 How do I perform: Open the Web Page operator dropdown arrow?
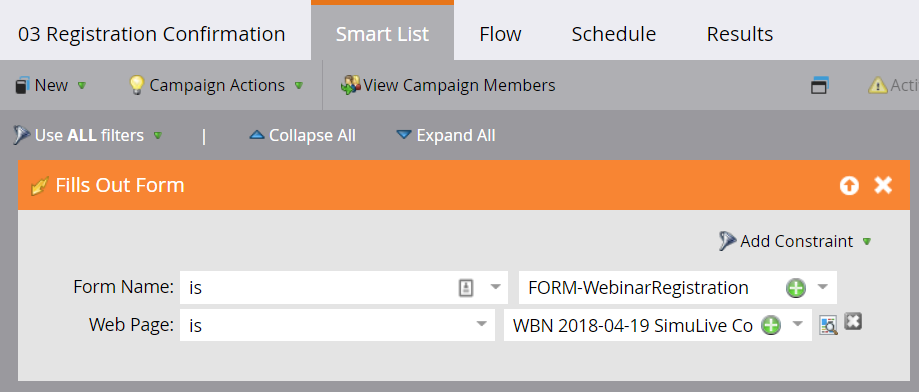[482, 325]
